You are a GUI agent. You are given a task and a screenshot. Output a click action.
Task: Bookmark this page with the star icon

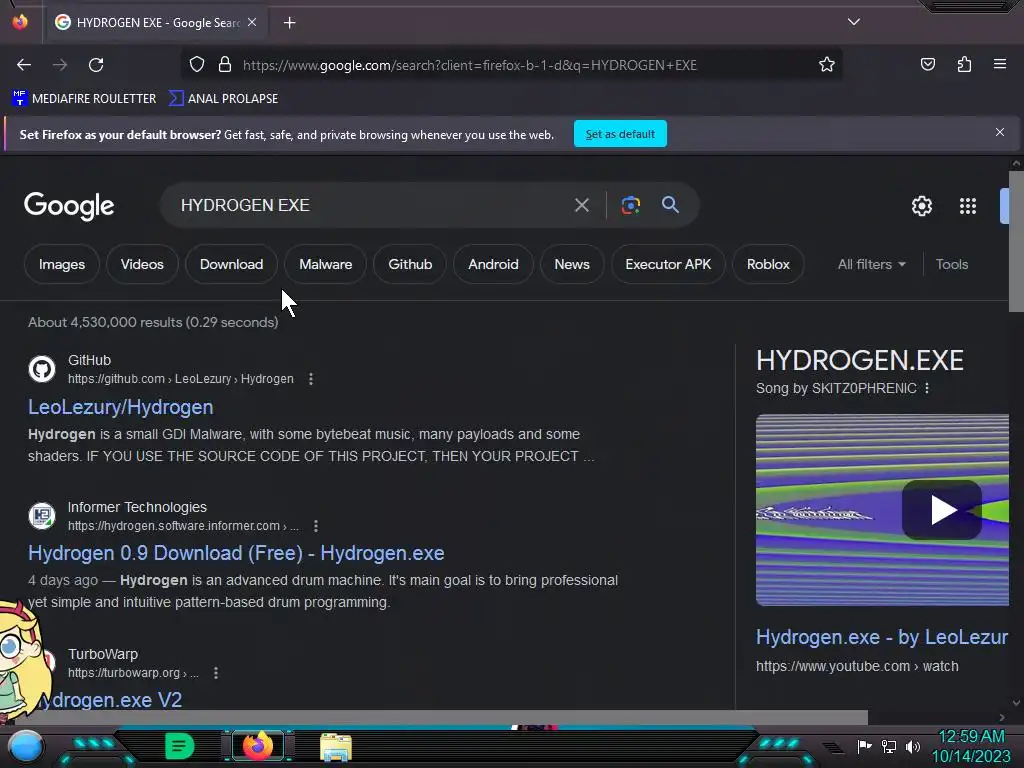(x=827, y=65)
